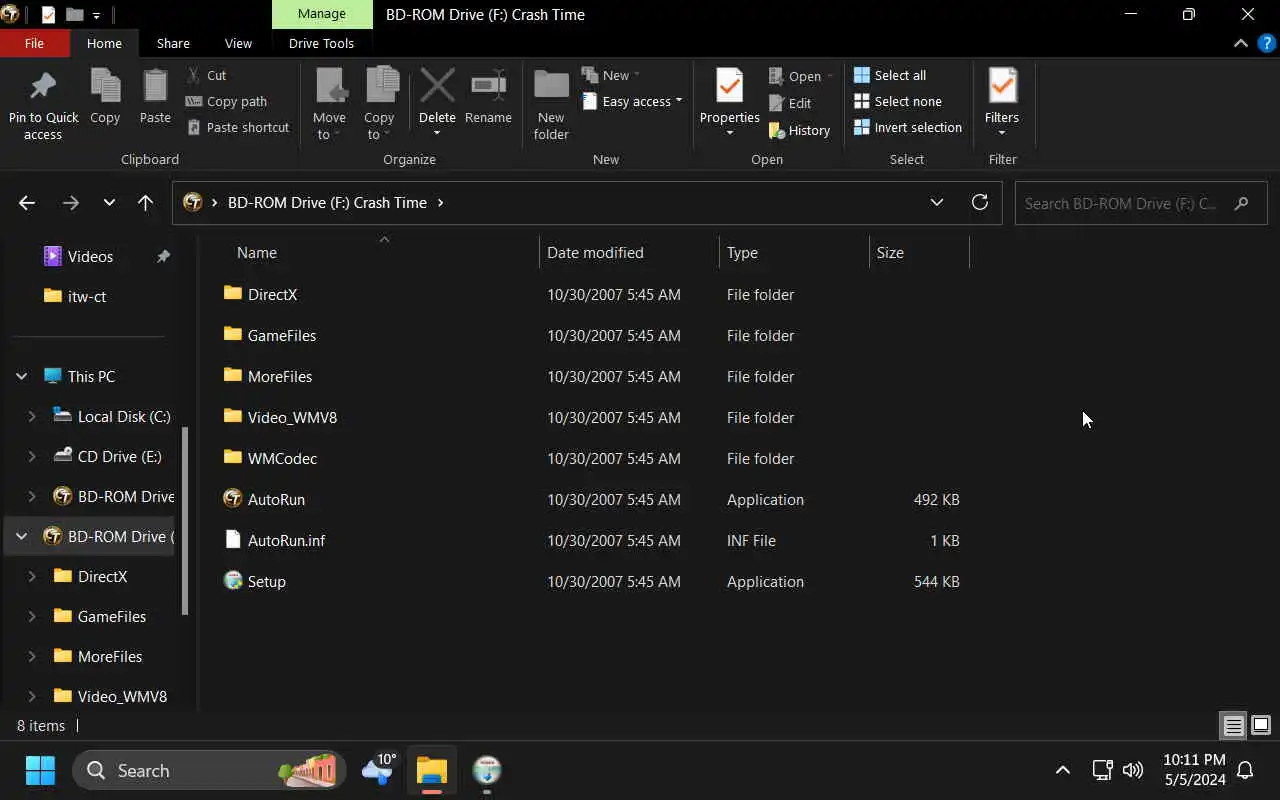
Task: Switch to the View tab
Action: click(x=238, y=43)
